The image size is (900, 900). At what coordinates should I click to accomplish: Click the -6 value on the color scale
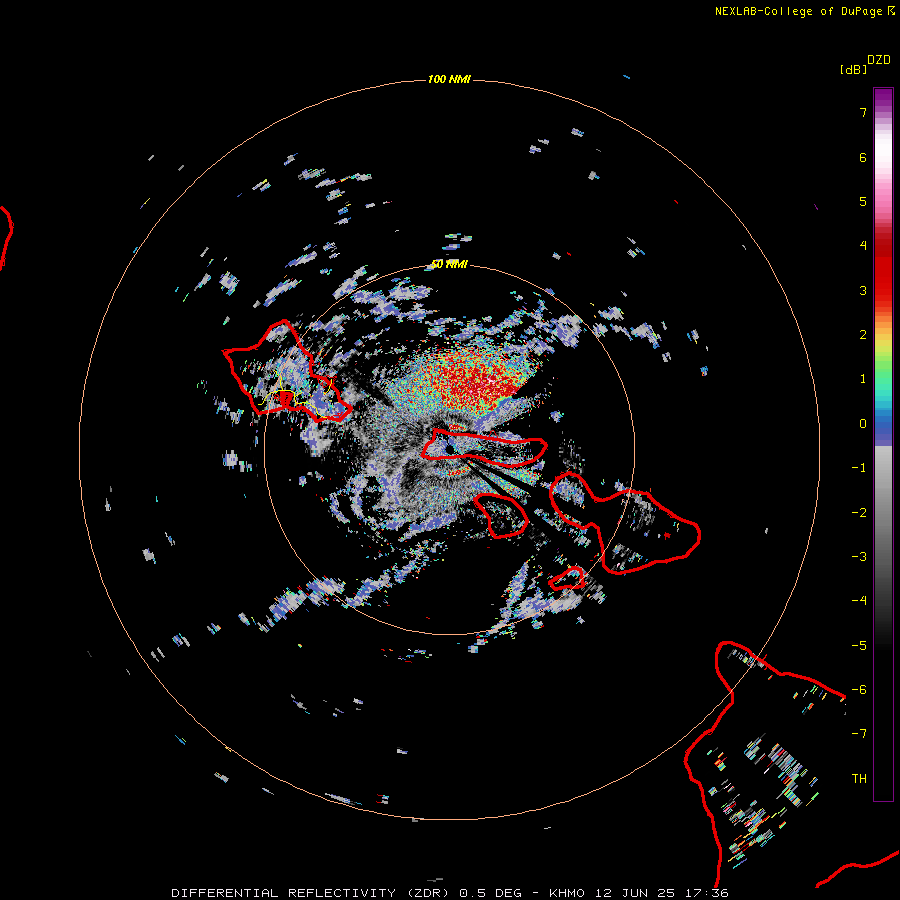point(859,690)
